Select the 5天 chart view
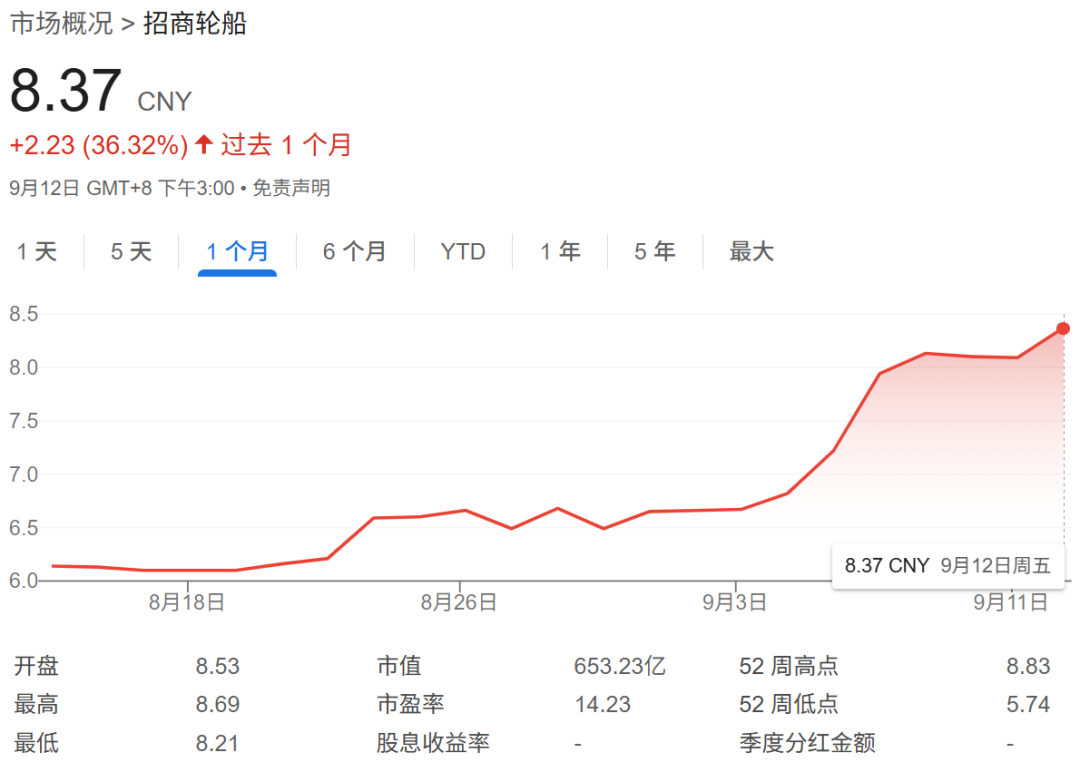The height and width of the screenshot is (772, 1080). pos(131,252)
